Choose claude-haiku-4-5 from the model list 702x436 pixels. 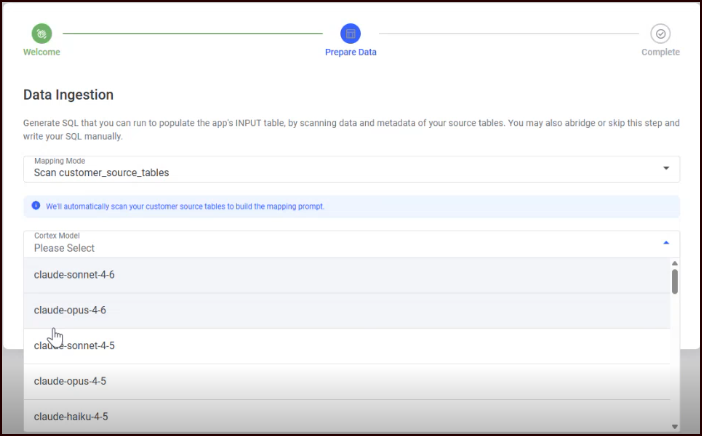[347, 416]
